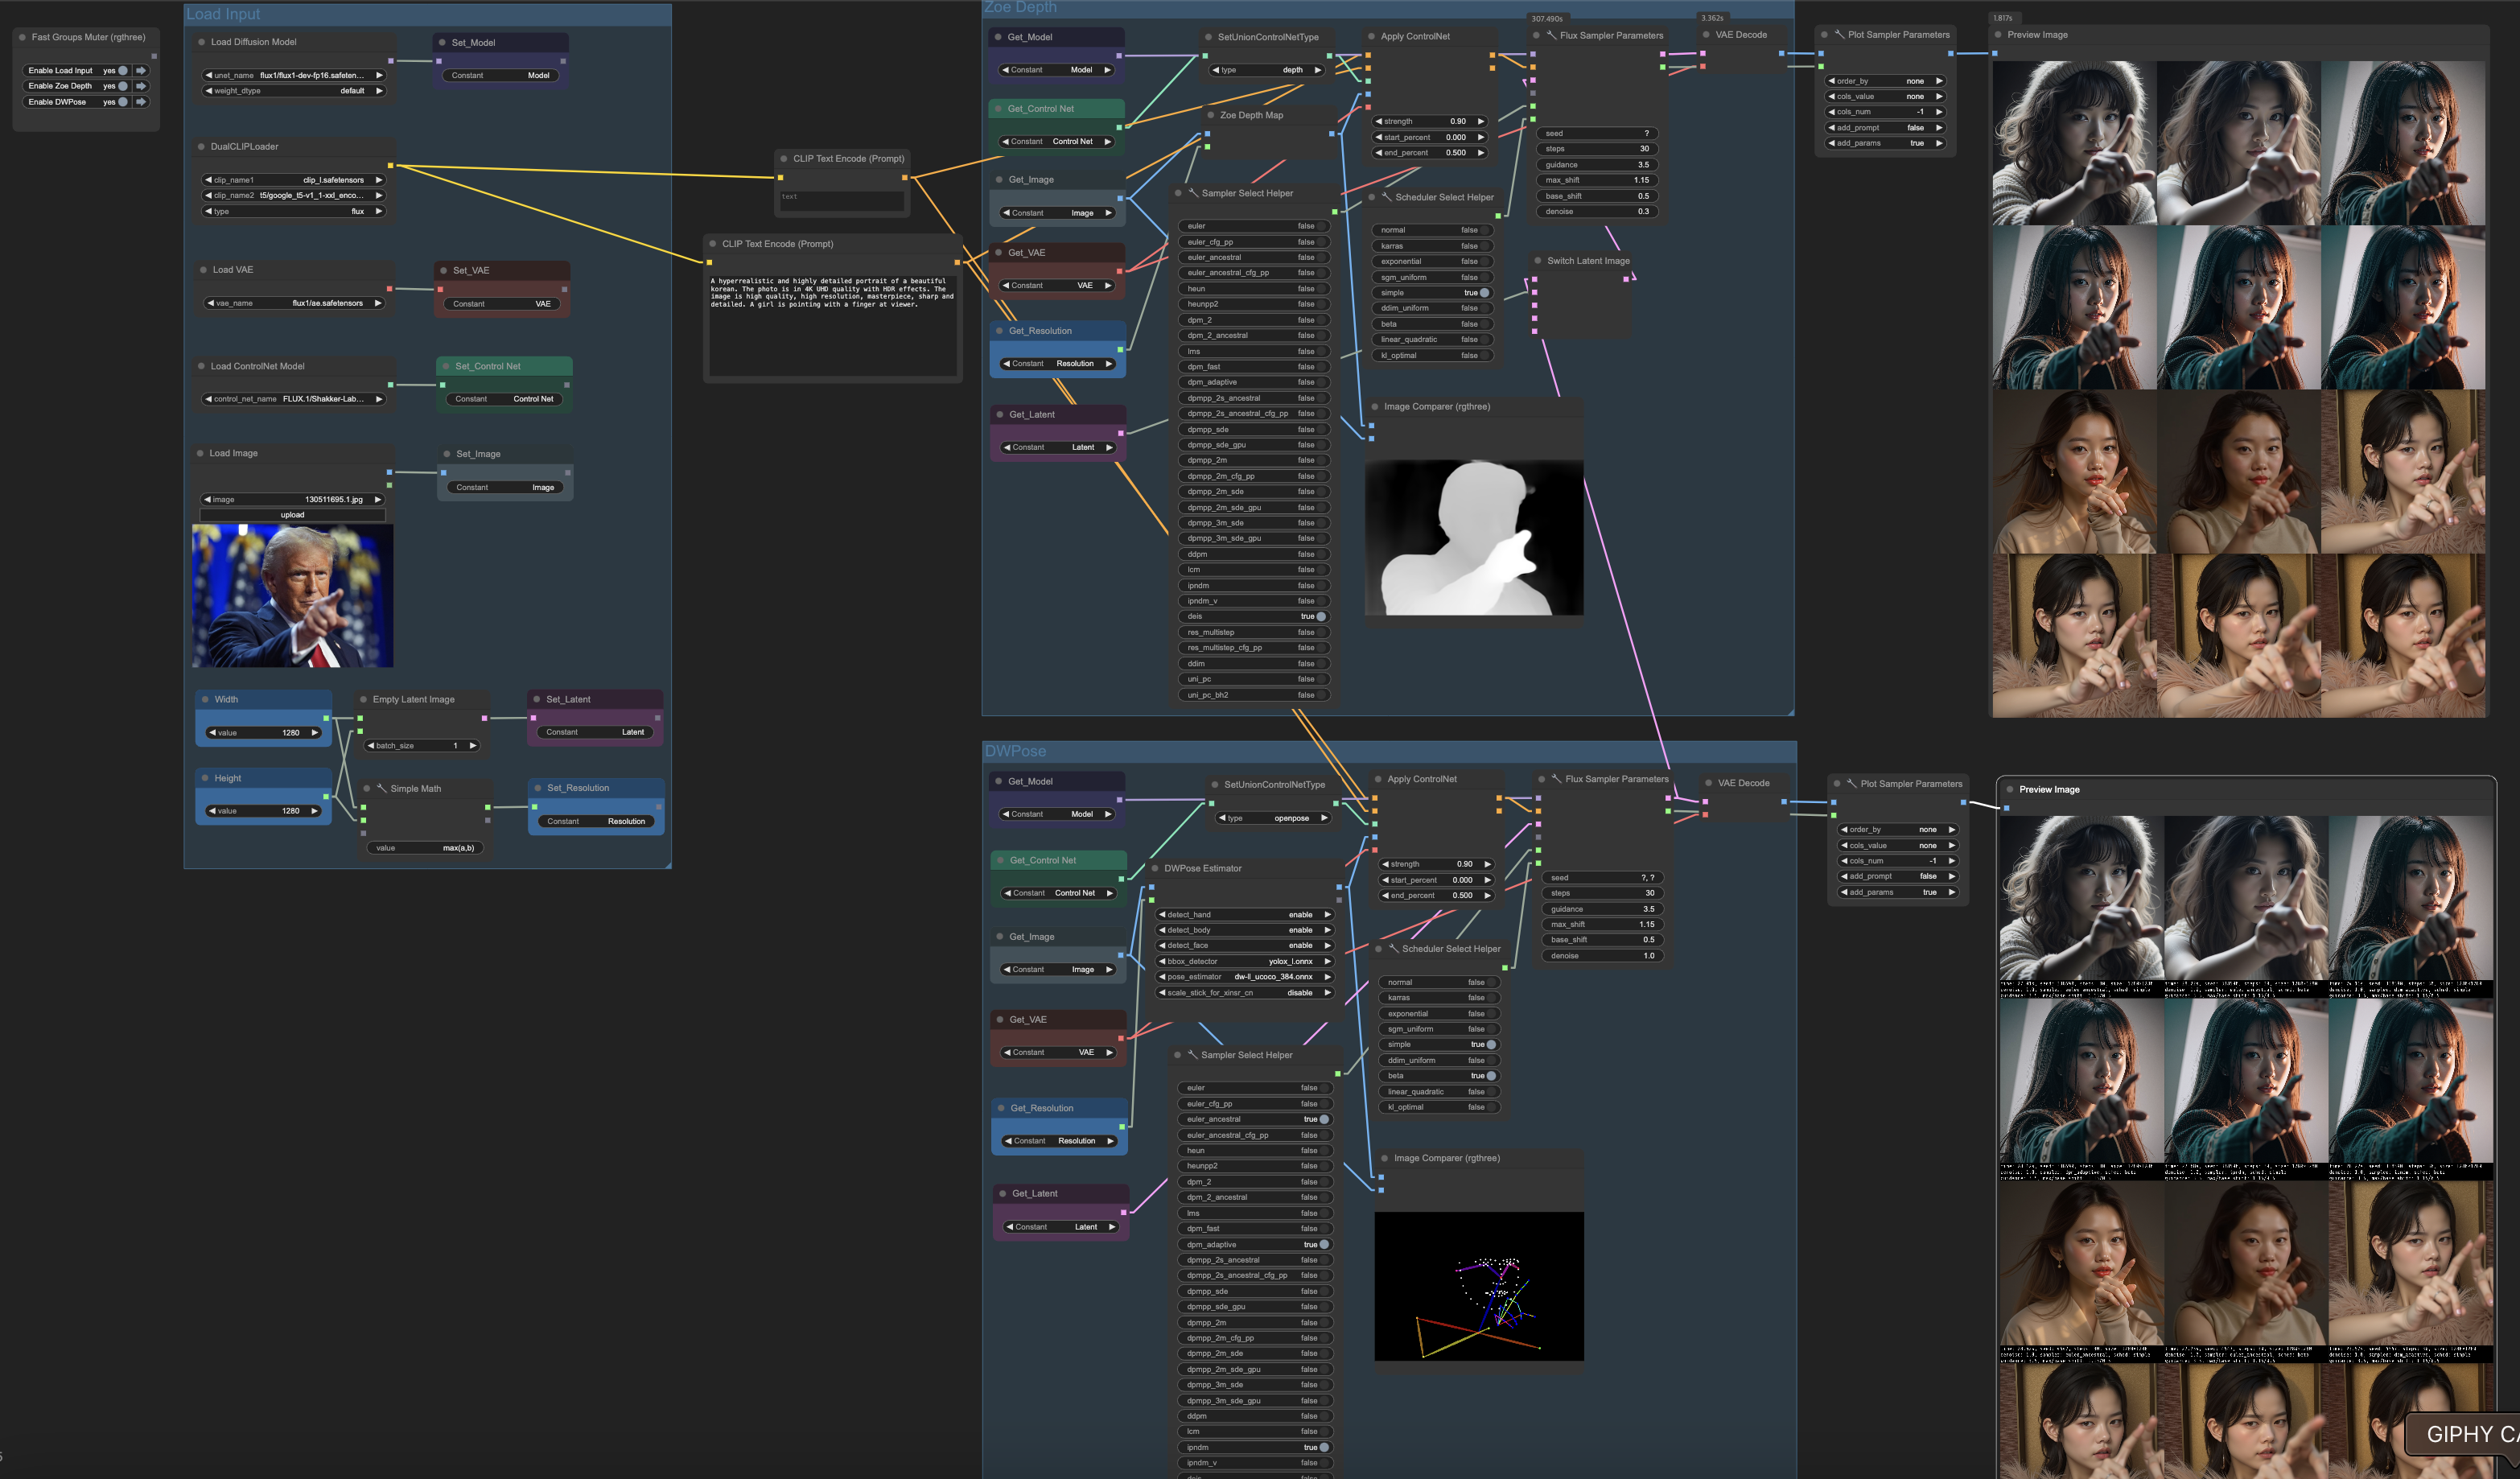Click wrench icon on Zoe Flux Sampler Parameters

point(1551,35)
